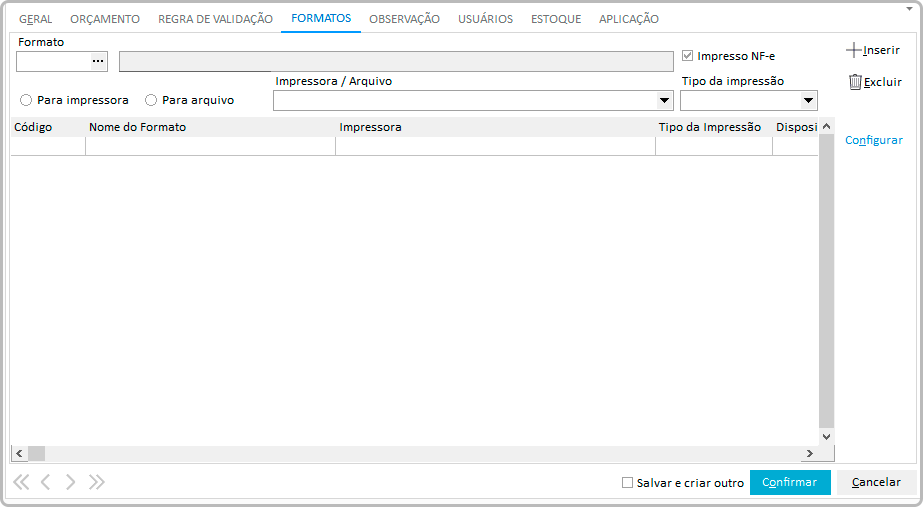Click the empty first row Código cell
923x508 pixels.
tap(48, 146)
